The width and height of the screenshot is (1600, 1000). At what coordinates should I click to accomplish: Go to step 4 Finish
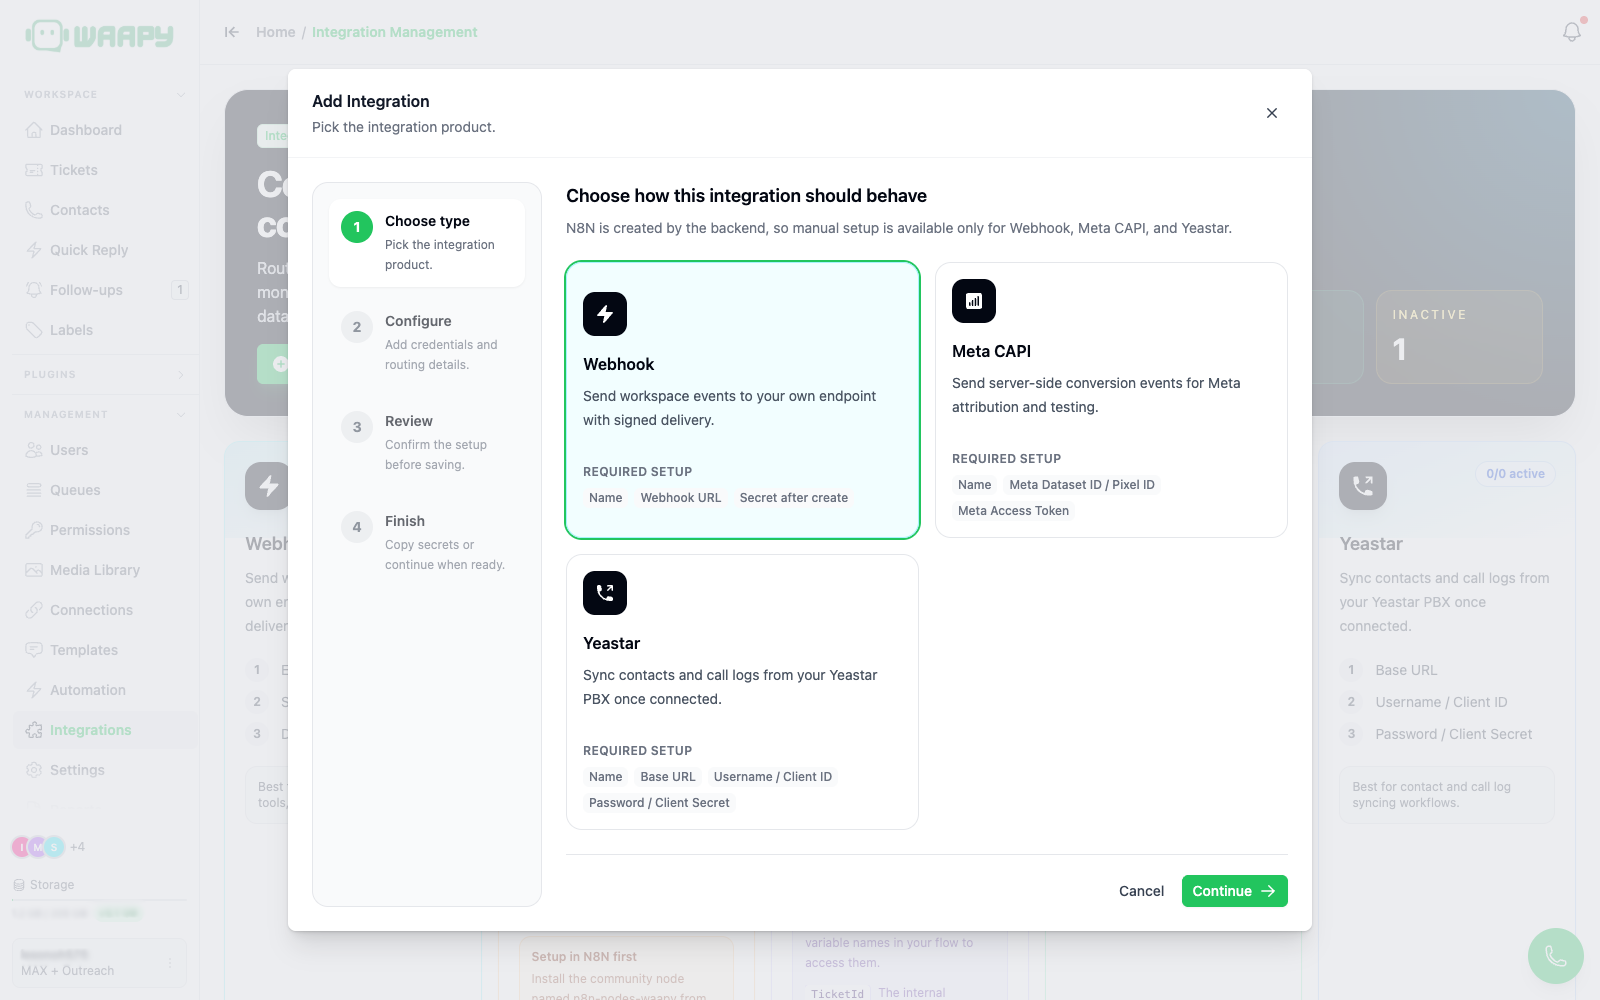pos(427,542)
